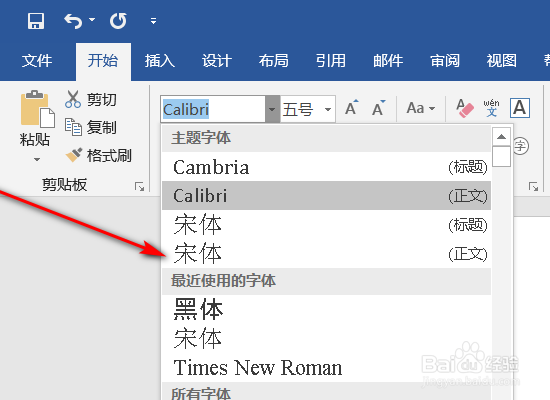This screenshot has height=400, width=550.
Task: Open the 文件 tab
Action: 37,61
